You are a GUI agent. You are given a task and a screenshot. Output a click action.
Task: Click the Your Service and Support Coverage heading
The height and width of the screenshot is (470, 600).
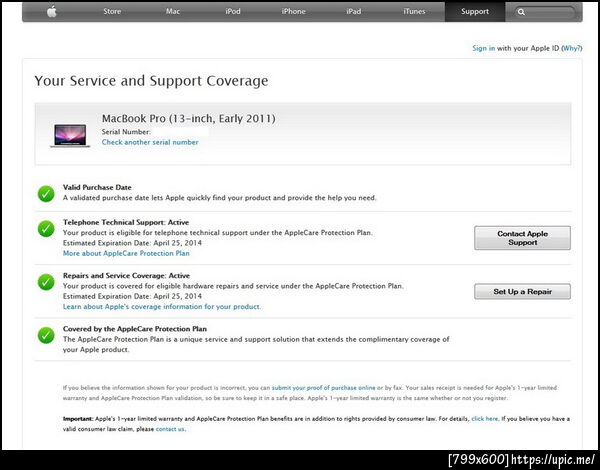click(x=151, y=81)
